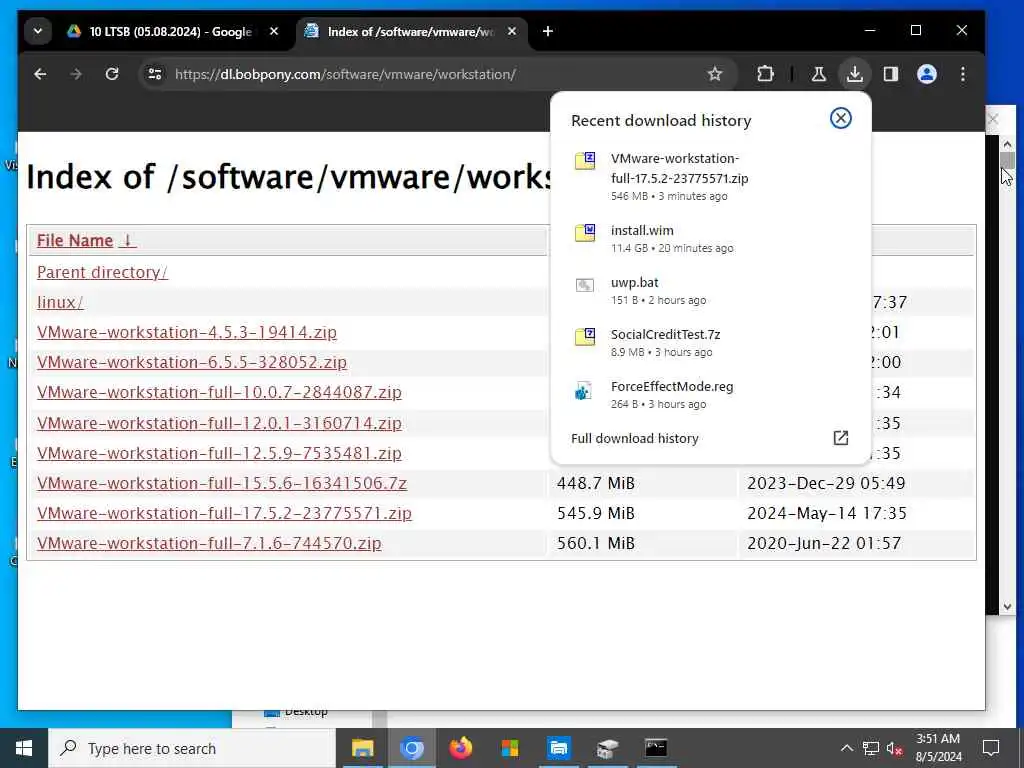The width and height of the screenshot is (1024, 768).
Task: Click the 545.9 MiB size cell
Action: (x=596, y=513)
